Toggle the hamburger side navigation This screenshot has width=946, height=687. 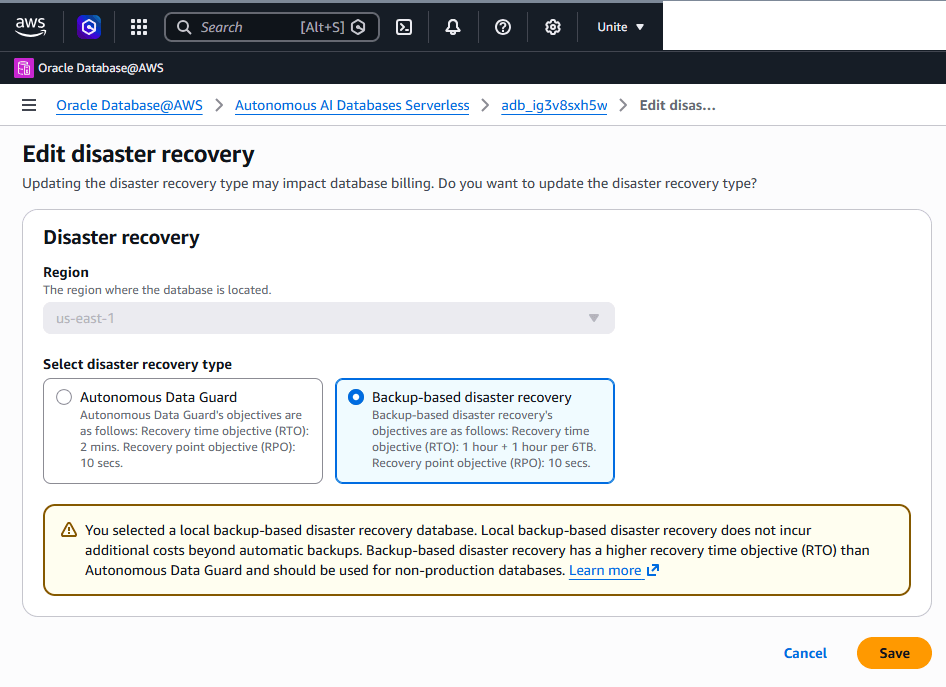(x=29, y=106)
